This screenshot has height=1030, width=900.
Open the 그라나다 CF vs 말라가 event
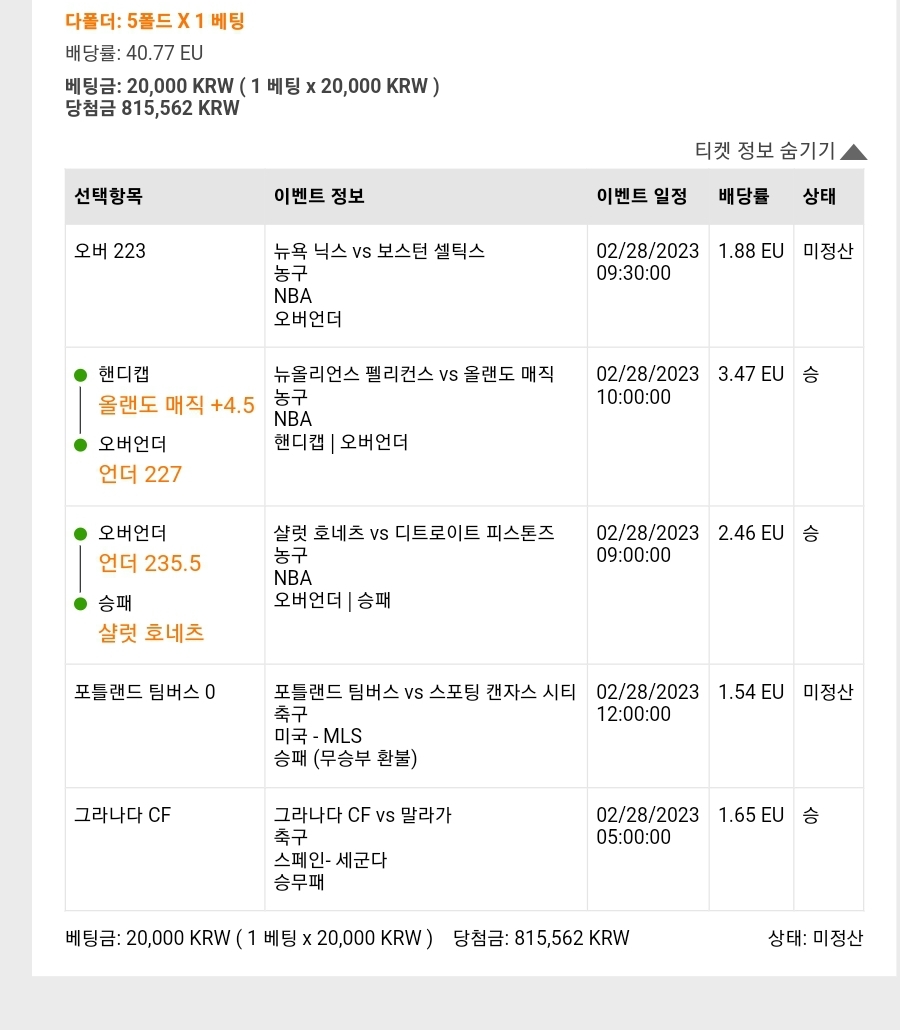click(x=363, y=815)
